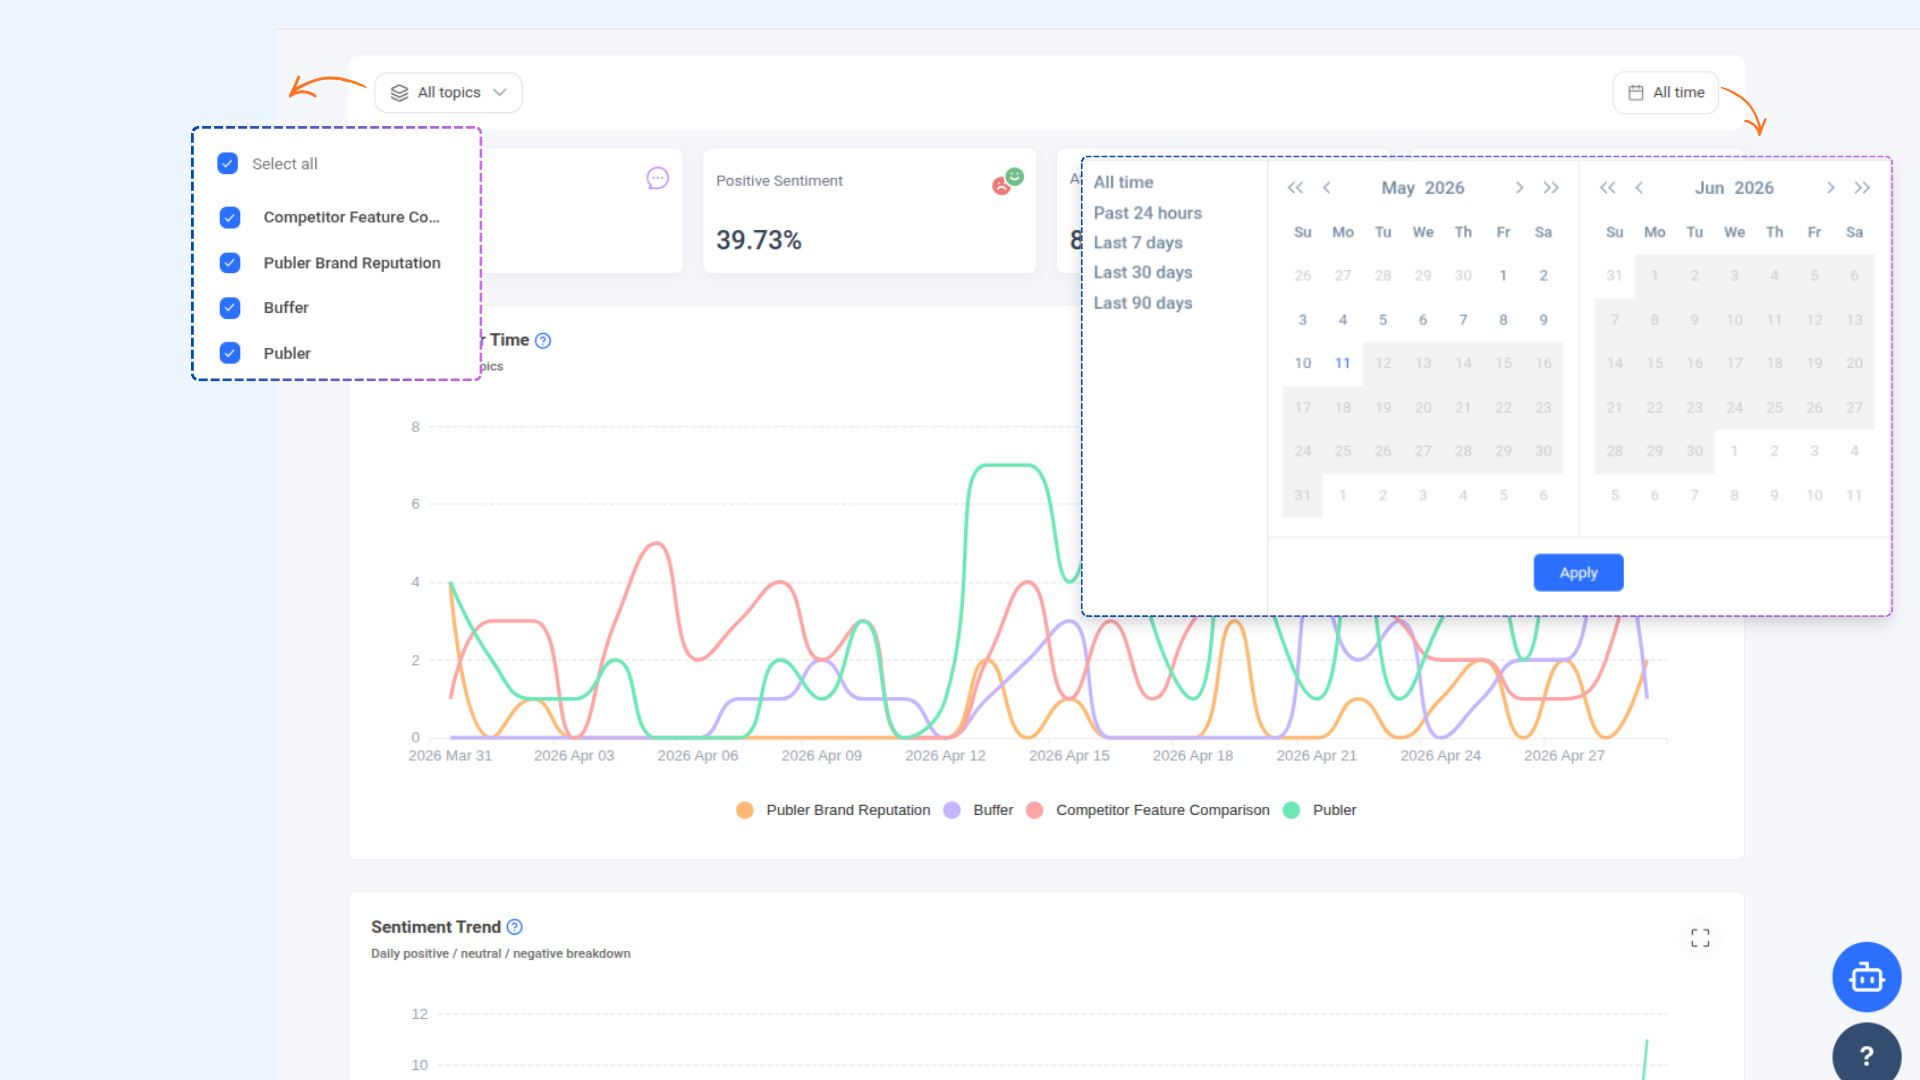The height and width of the screenshot is (1080, 1920).
Task: Click the help question mark button
Action: click(1866, 1055)
